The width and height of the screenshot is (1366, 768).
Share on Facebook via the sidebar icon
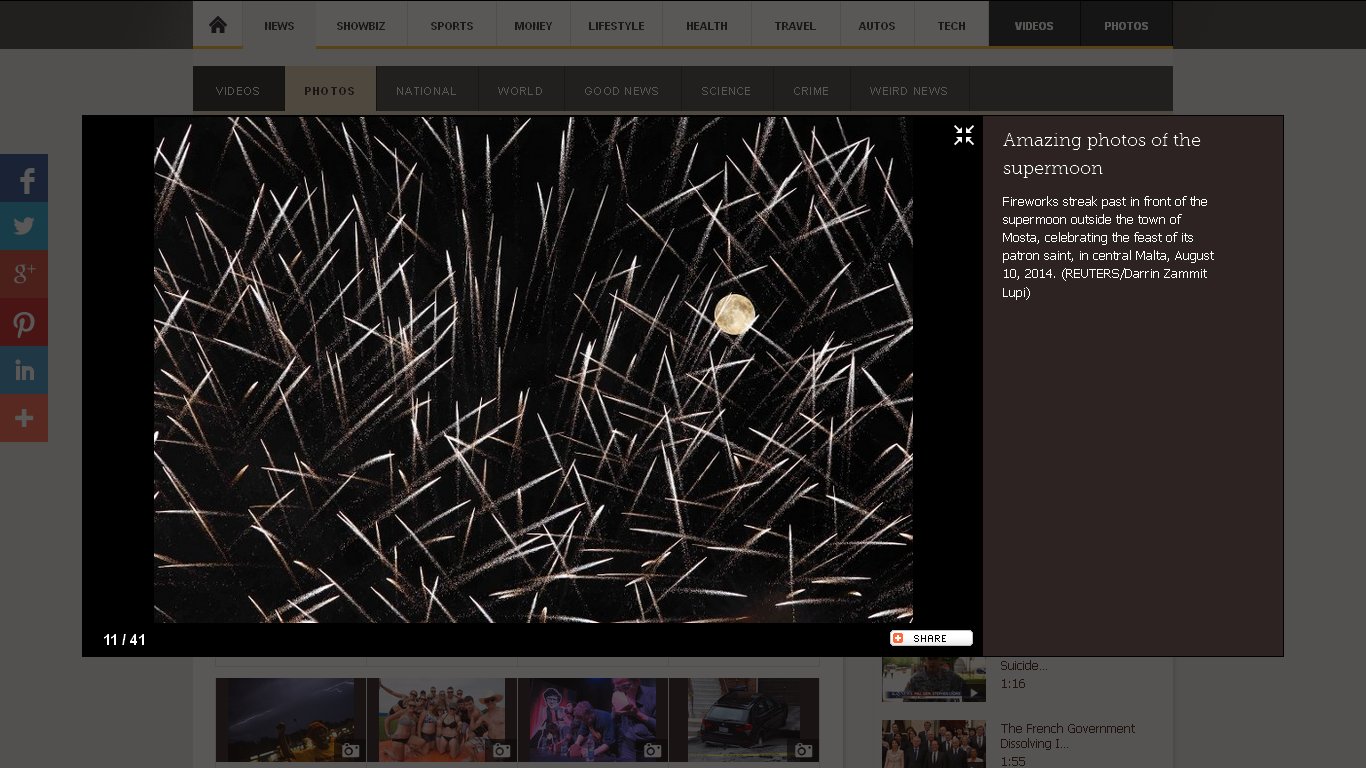(24, 179)
